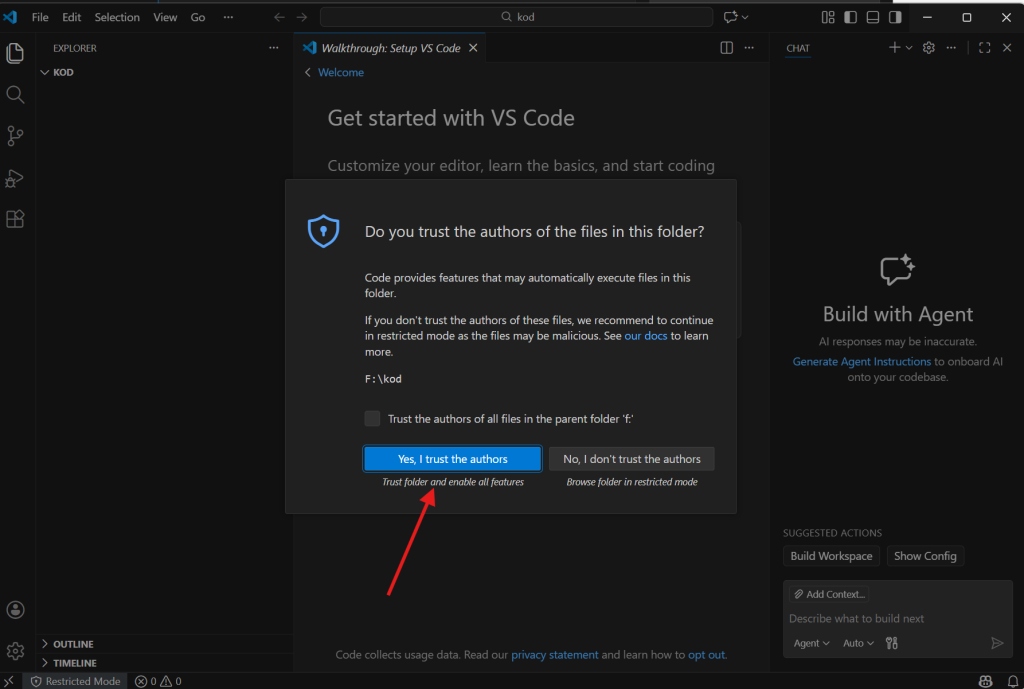Expand the TIMELINE section
Image resolution: width=1024 pixels, height=689 pixels.
click(74, 663)
